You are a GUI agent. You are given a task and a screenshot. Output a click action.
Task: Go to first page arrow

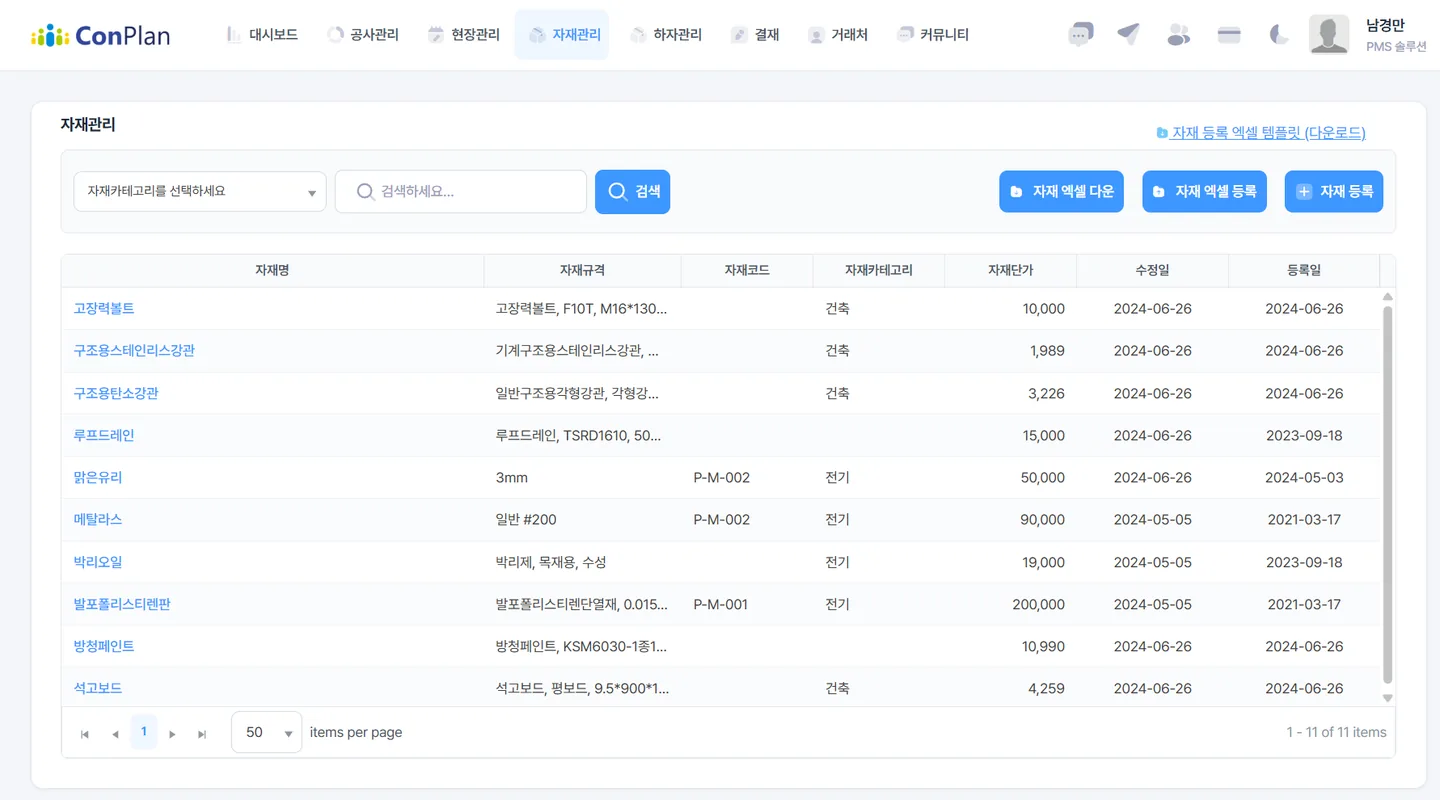(x=85, y=734)
